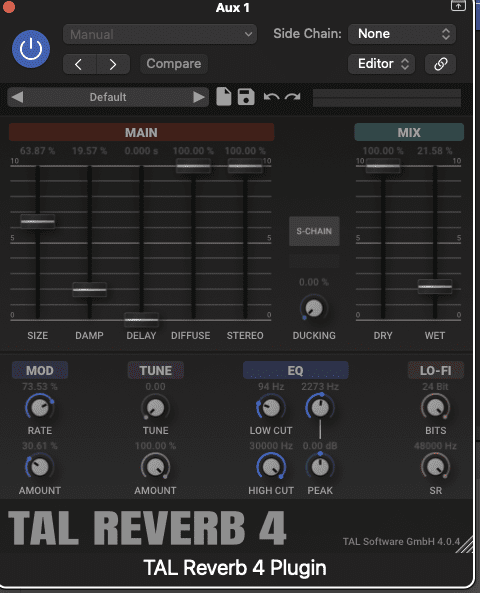Click the STEREO fader handle
Viewport: 480px width, 593px height.
(x=245, y=166)
